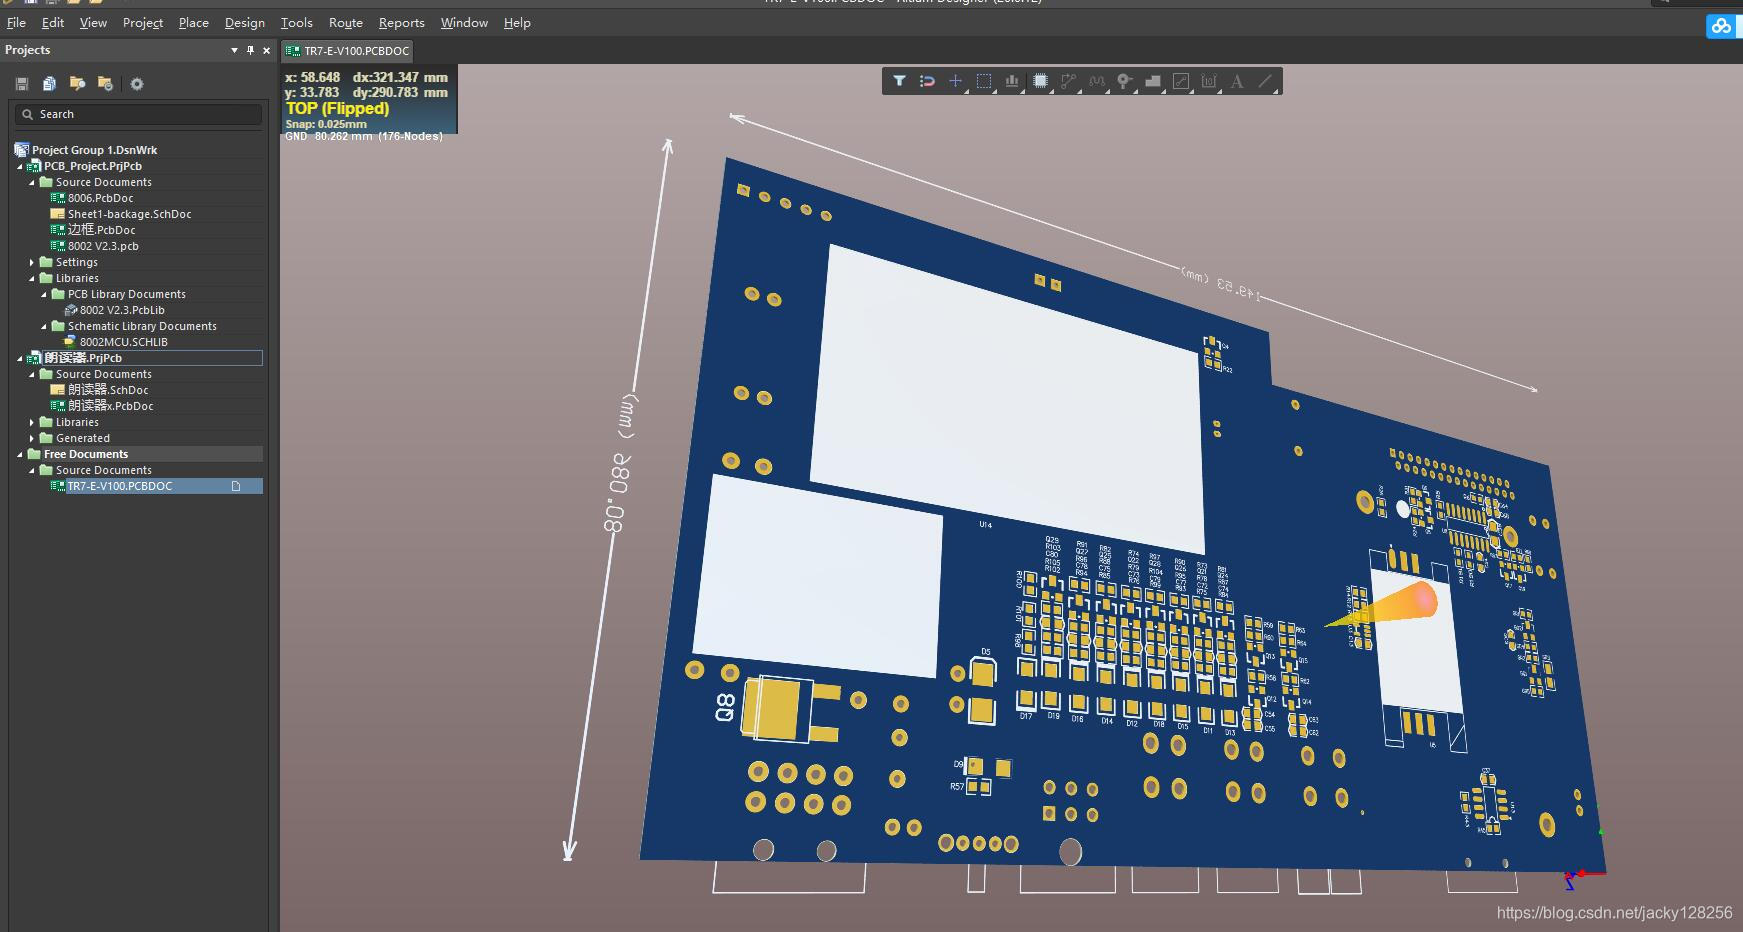1743x932 pixels.
Task: Click the TOP (Flipped) layer readout
Action: [x=337, y=108]
